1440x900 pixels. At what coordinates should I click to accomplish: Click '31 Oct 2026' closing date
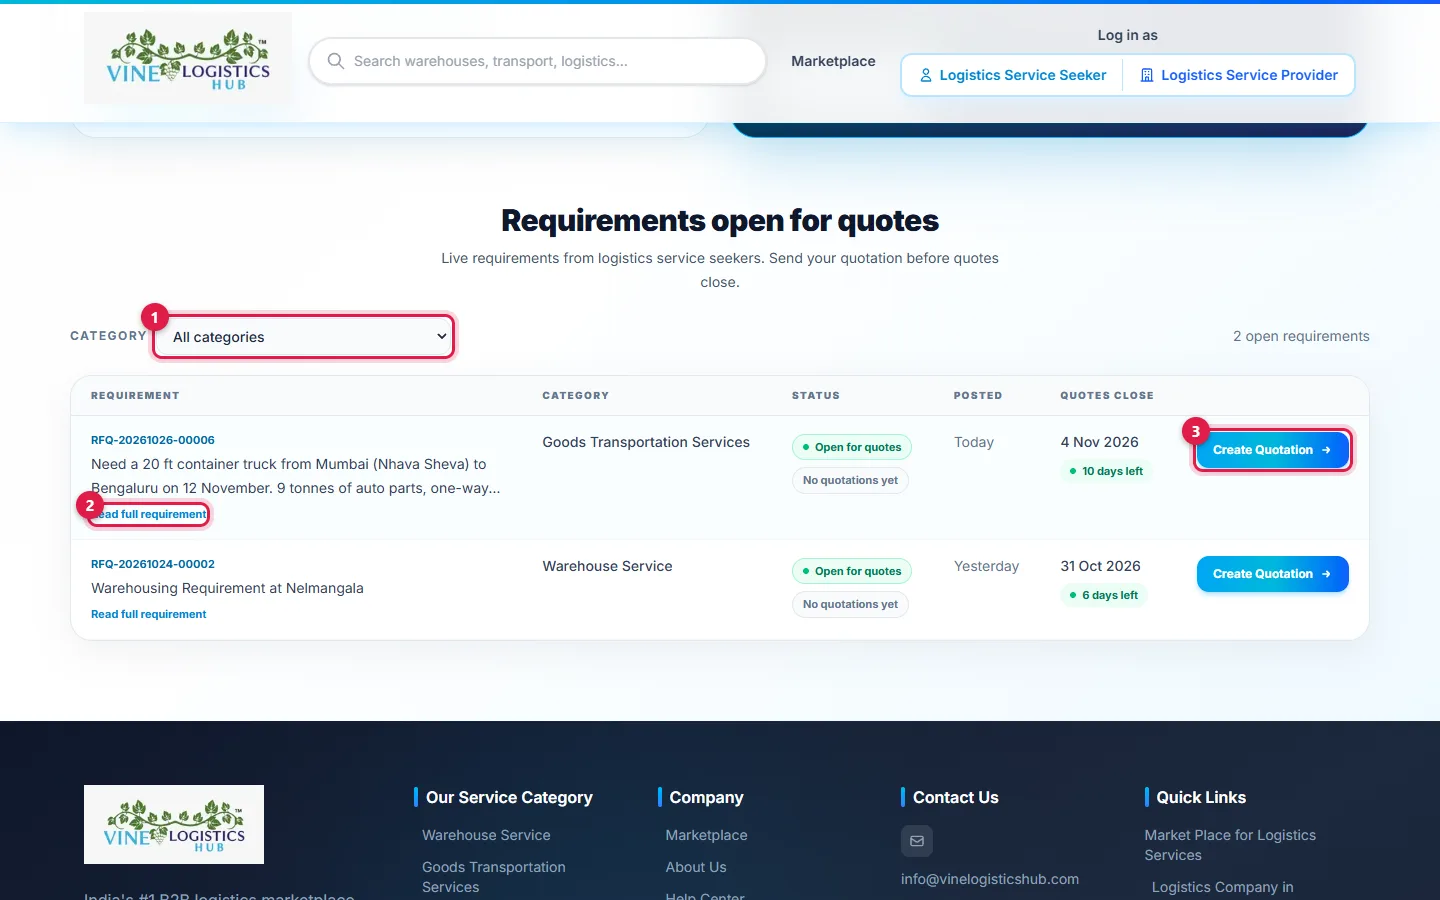point(1100,566)
